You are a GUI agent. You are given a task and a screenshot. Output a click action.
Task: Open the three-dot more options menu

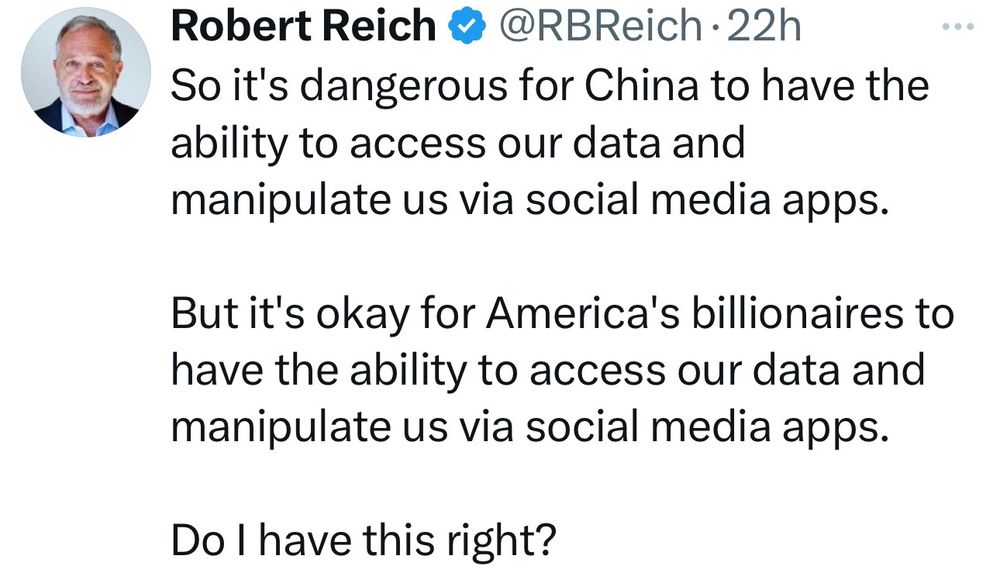tap(958, 27)
